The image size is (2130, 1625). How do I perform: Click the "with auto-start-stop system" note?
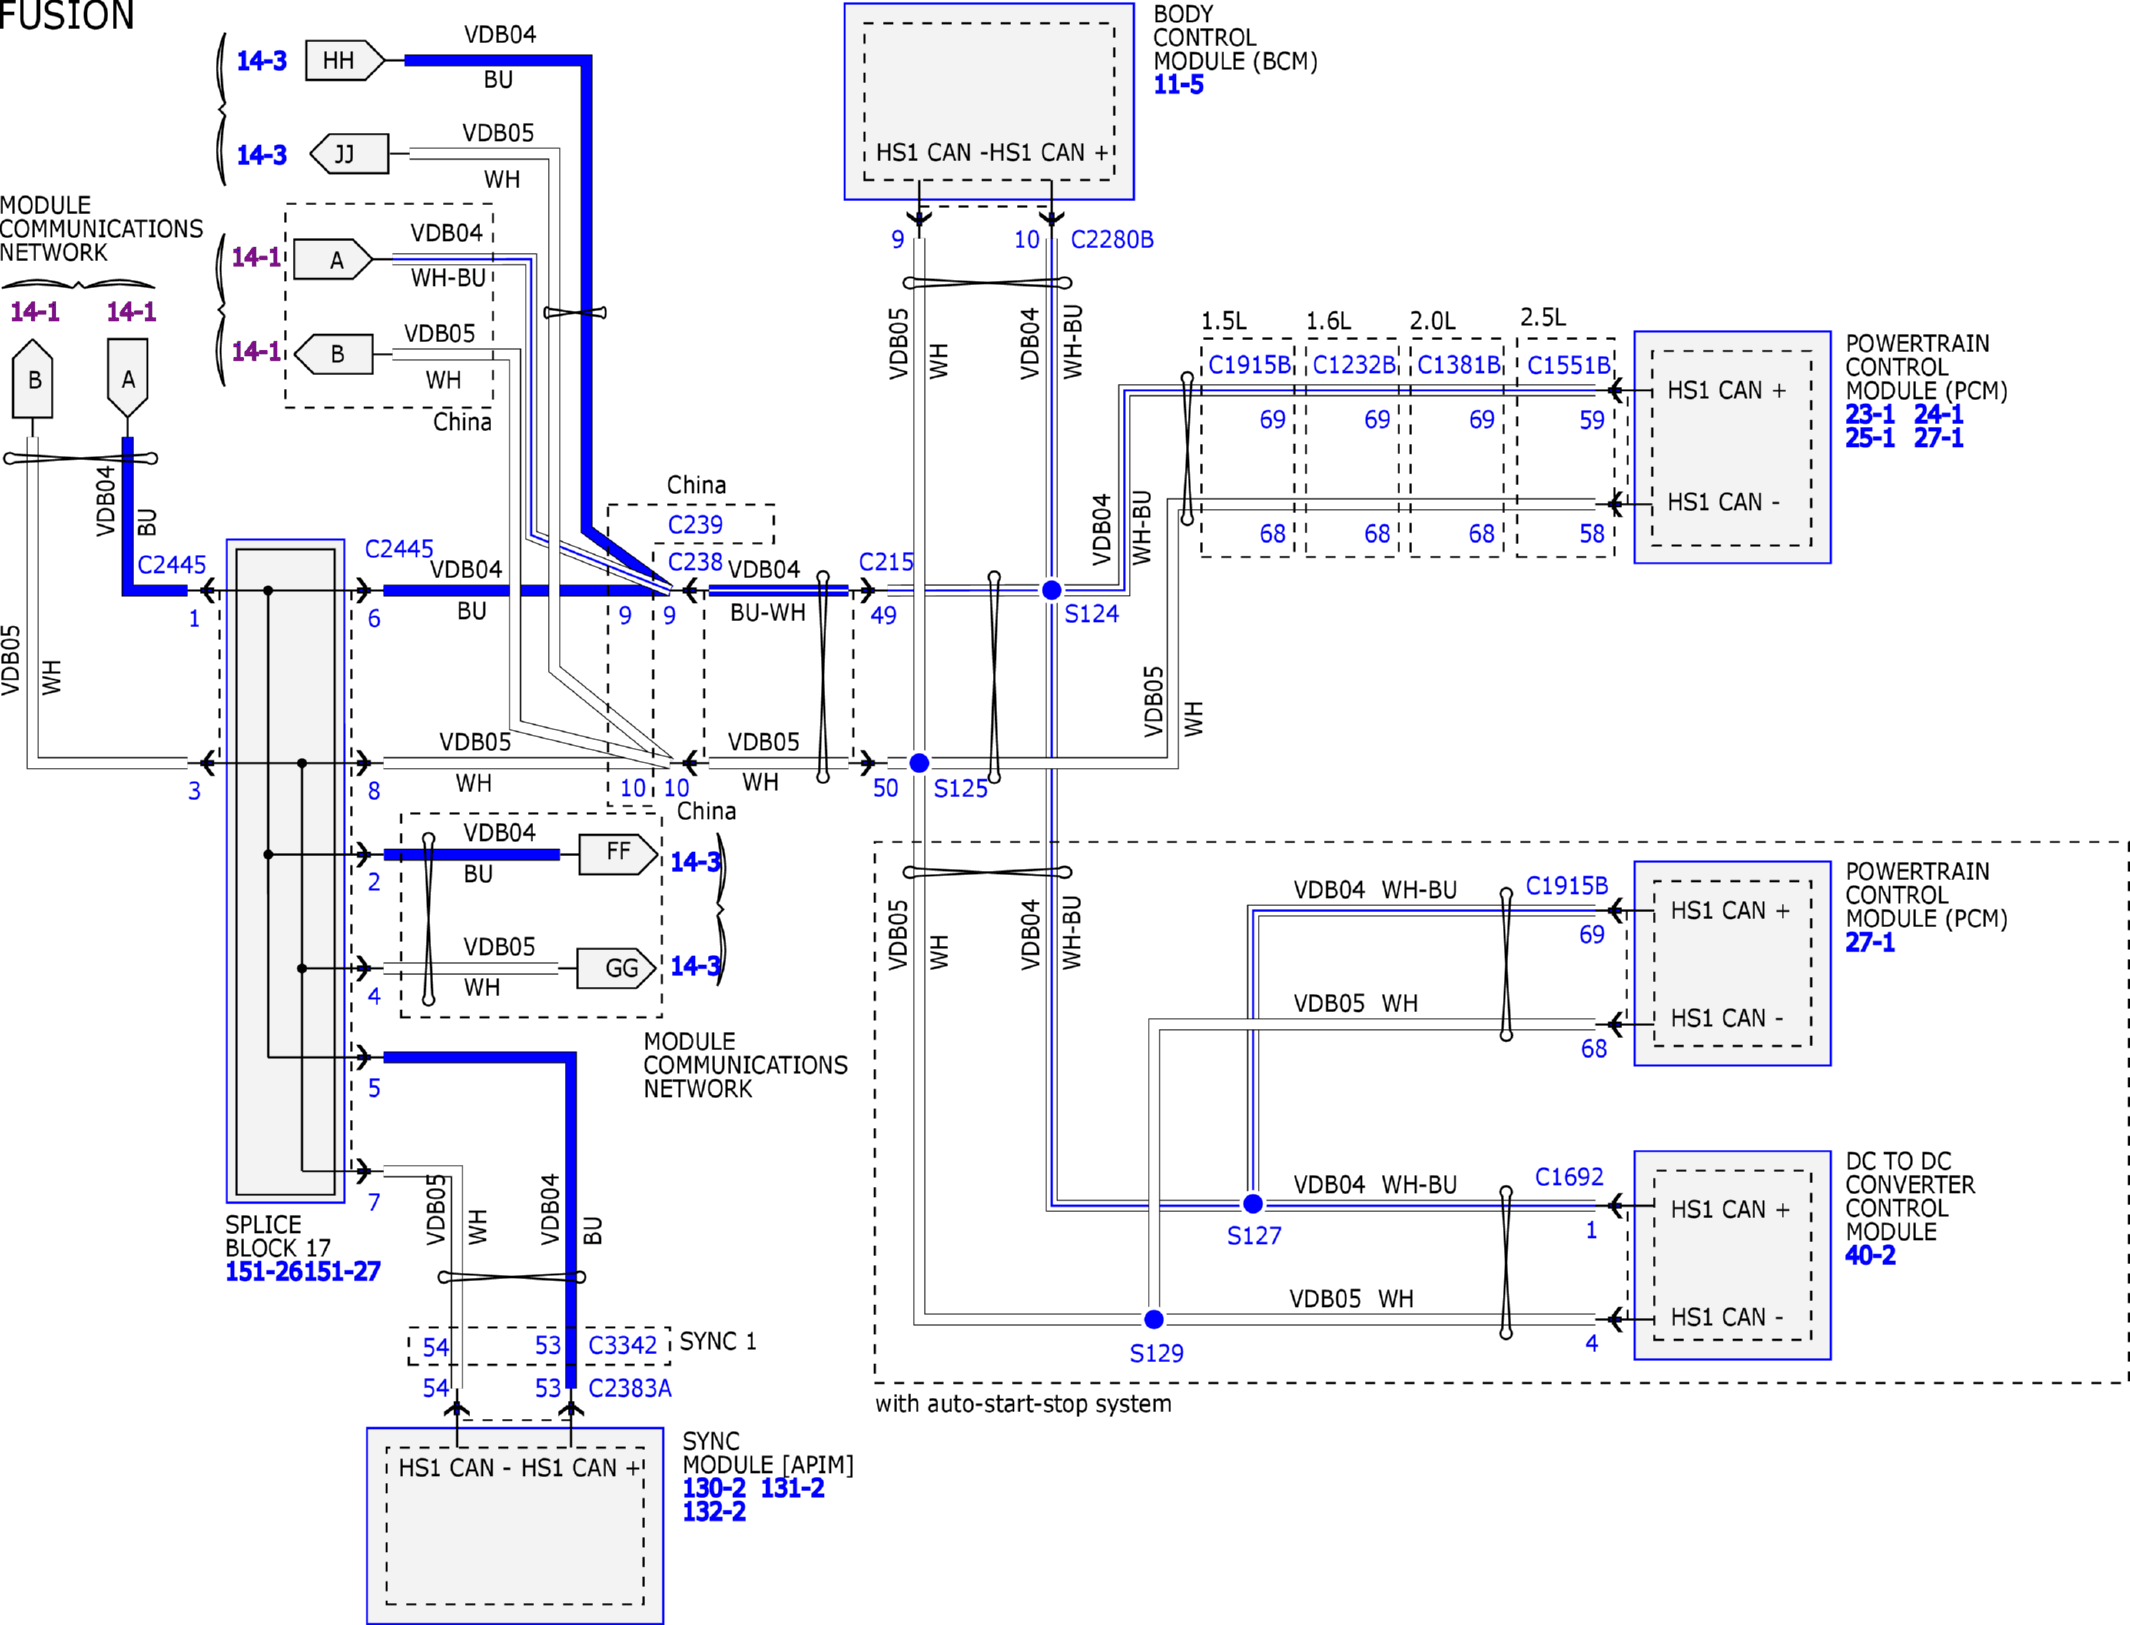(x=1023, y=1404)
